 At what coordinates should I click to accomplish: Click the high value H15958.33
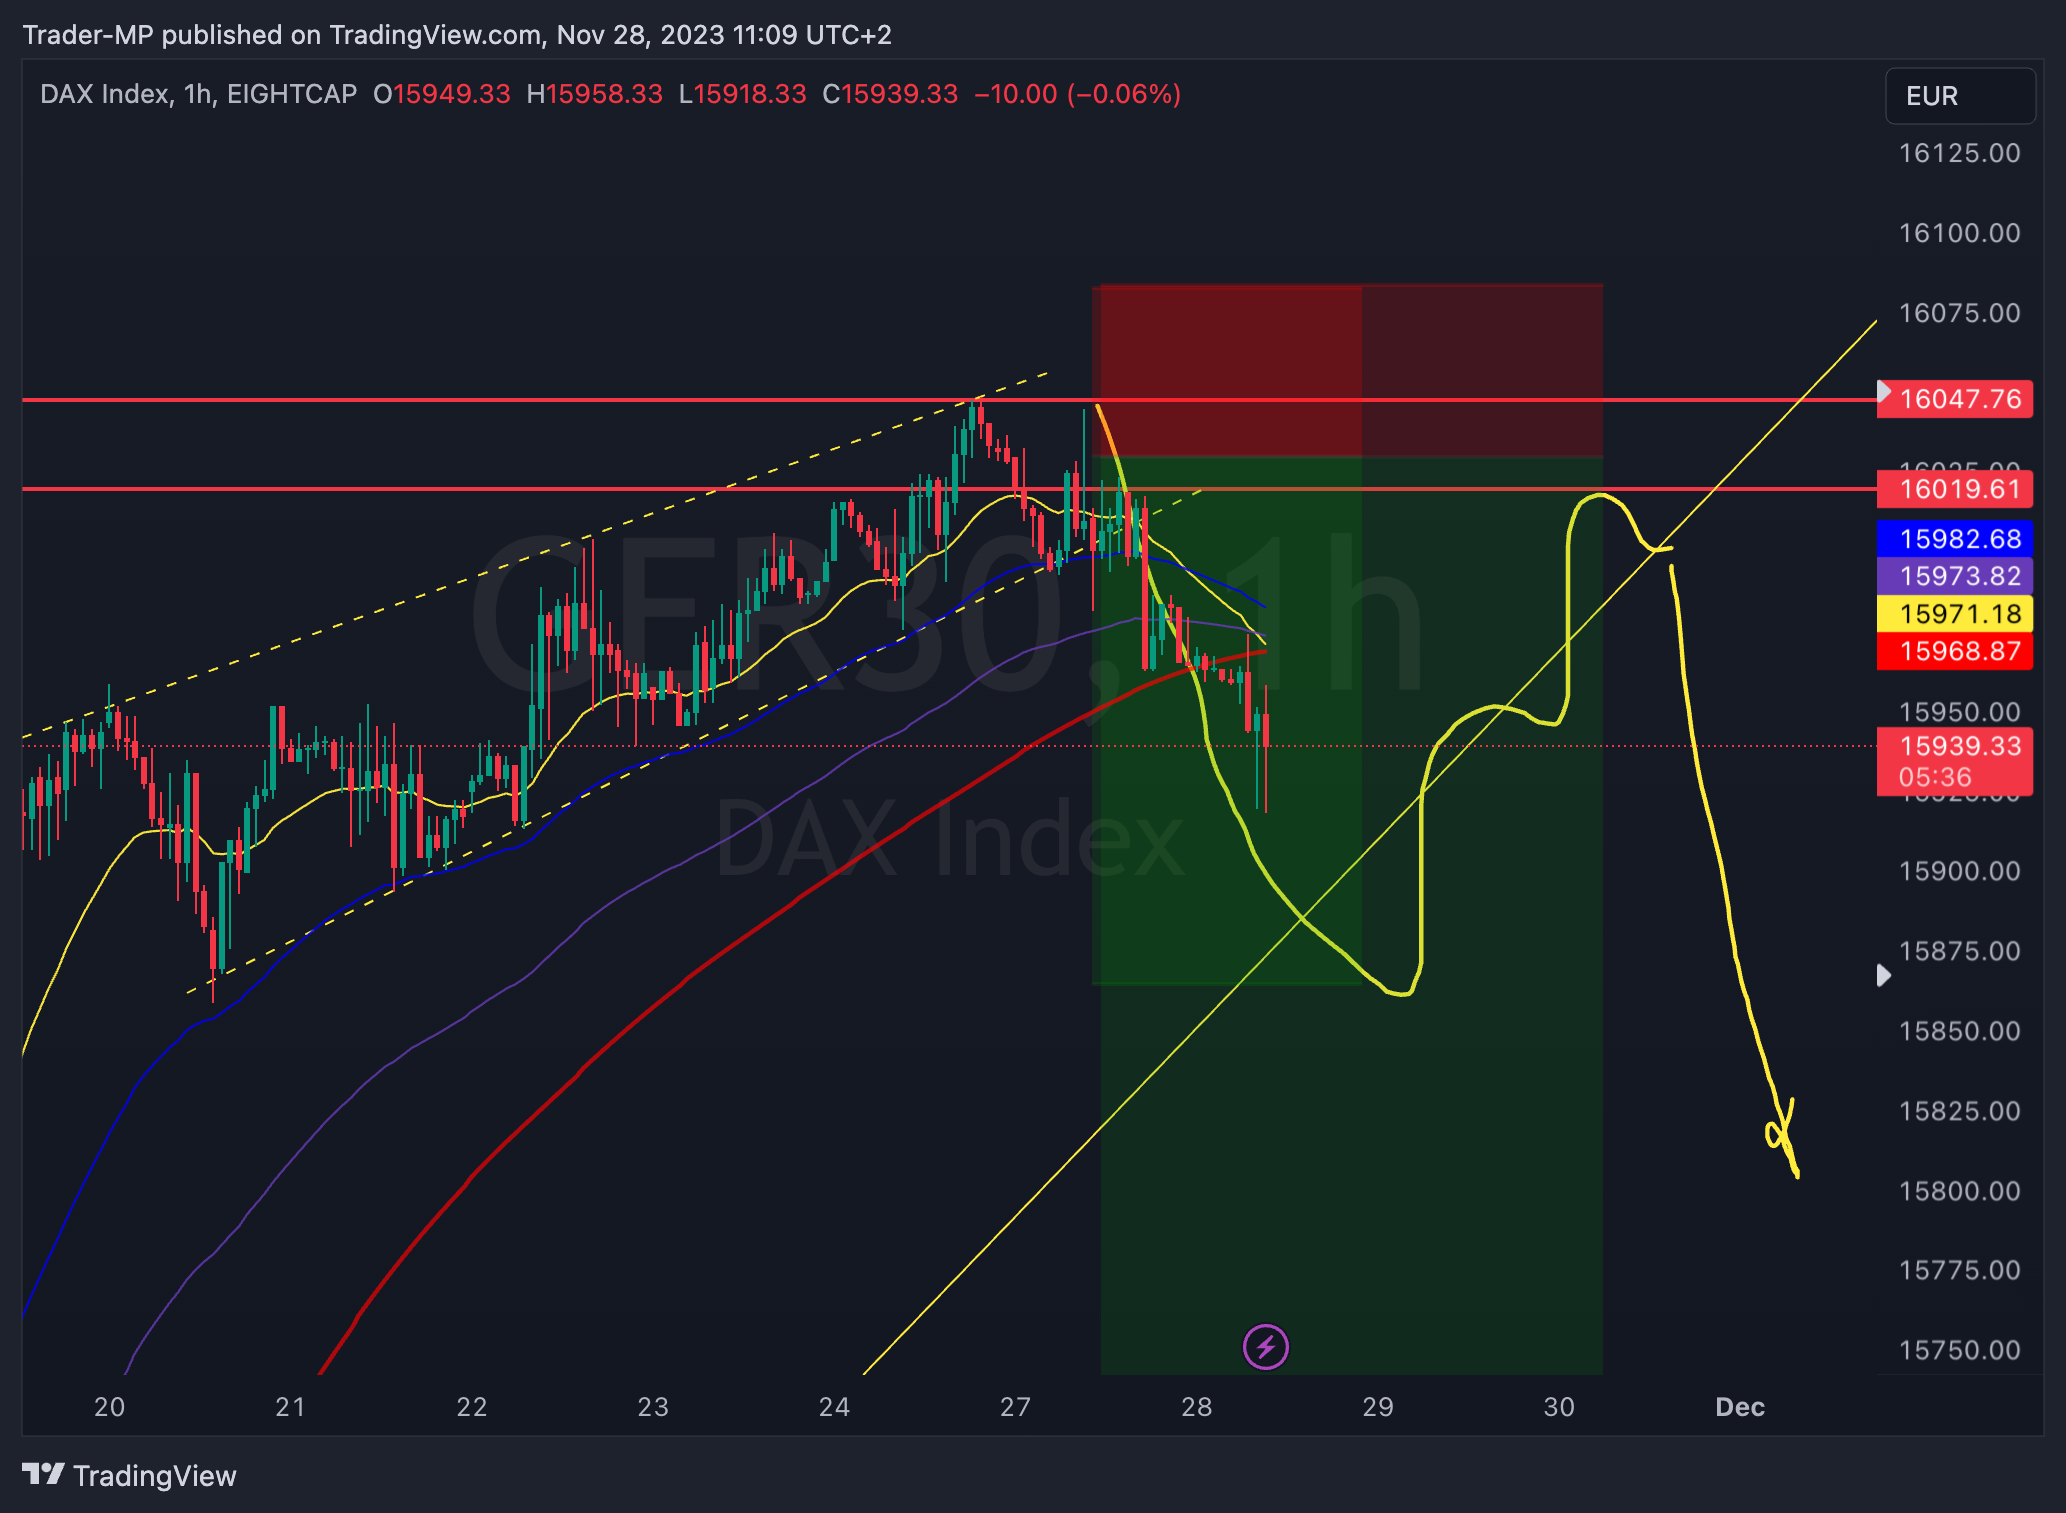pos(595,94)
